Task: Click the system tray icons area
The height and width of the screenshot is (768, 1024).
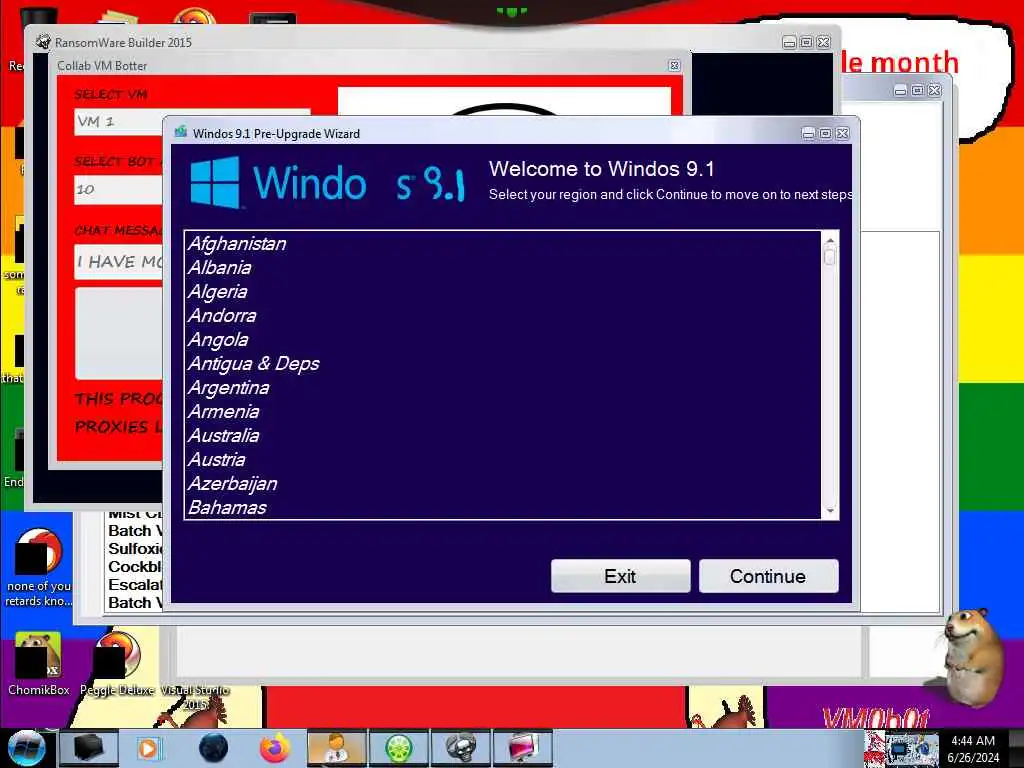Action: tap(902, 749)
